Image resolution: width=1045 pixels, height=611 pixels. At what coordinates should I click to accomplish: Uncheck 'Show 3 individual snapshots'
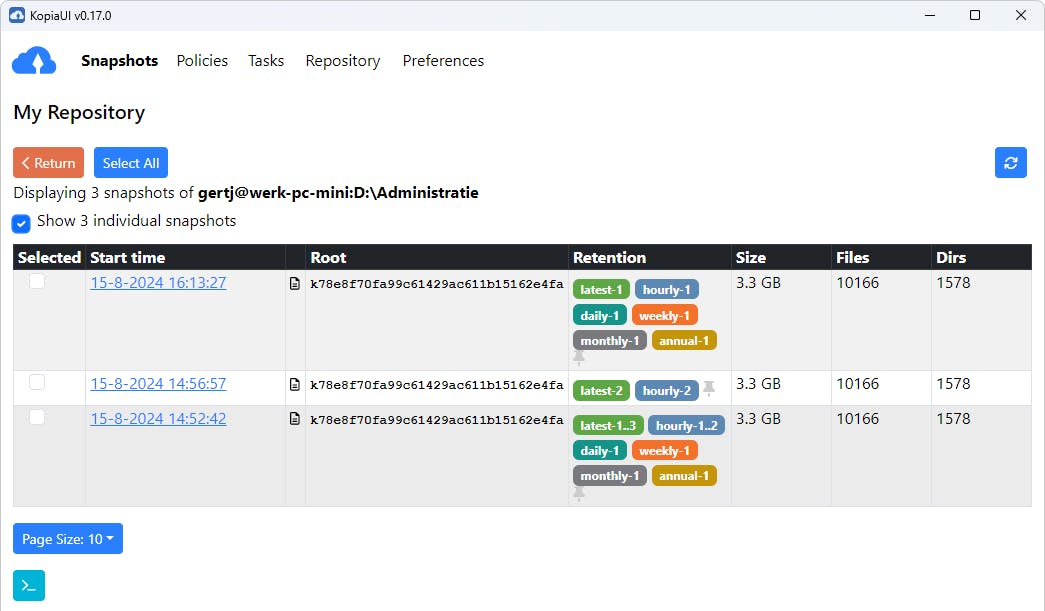click(21, 222)
